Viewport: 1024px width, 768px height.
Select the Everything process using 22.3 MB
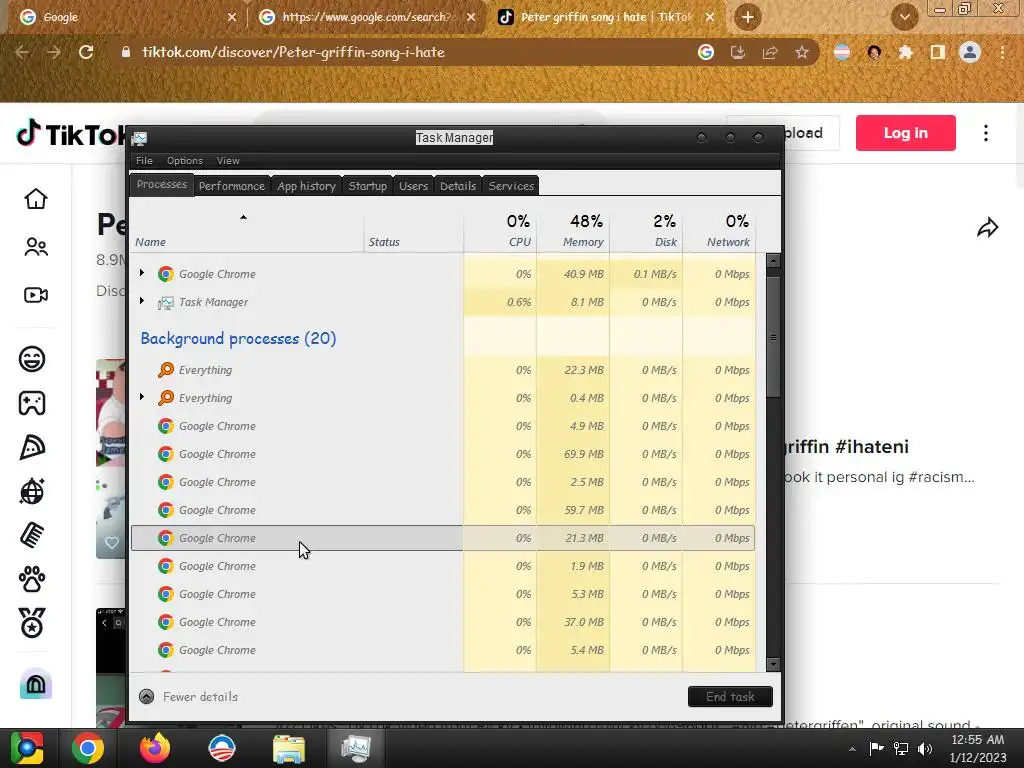click(x=443, y=370)
